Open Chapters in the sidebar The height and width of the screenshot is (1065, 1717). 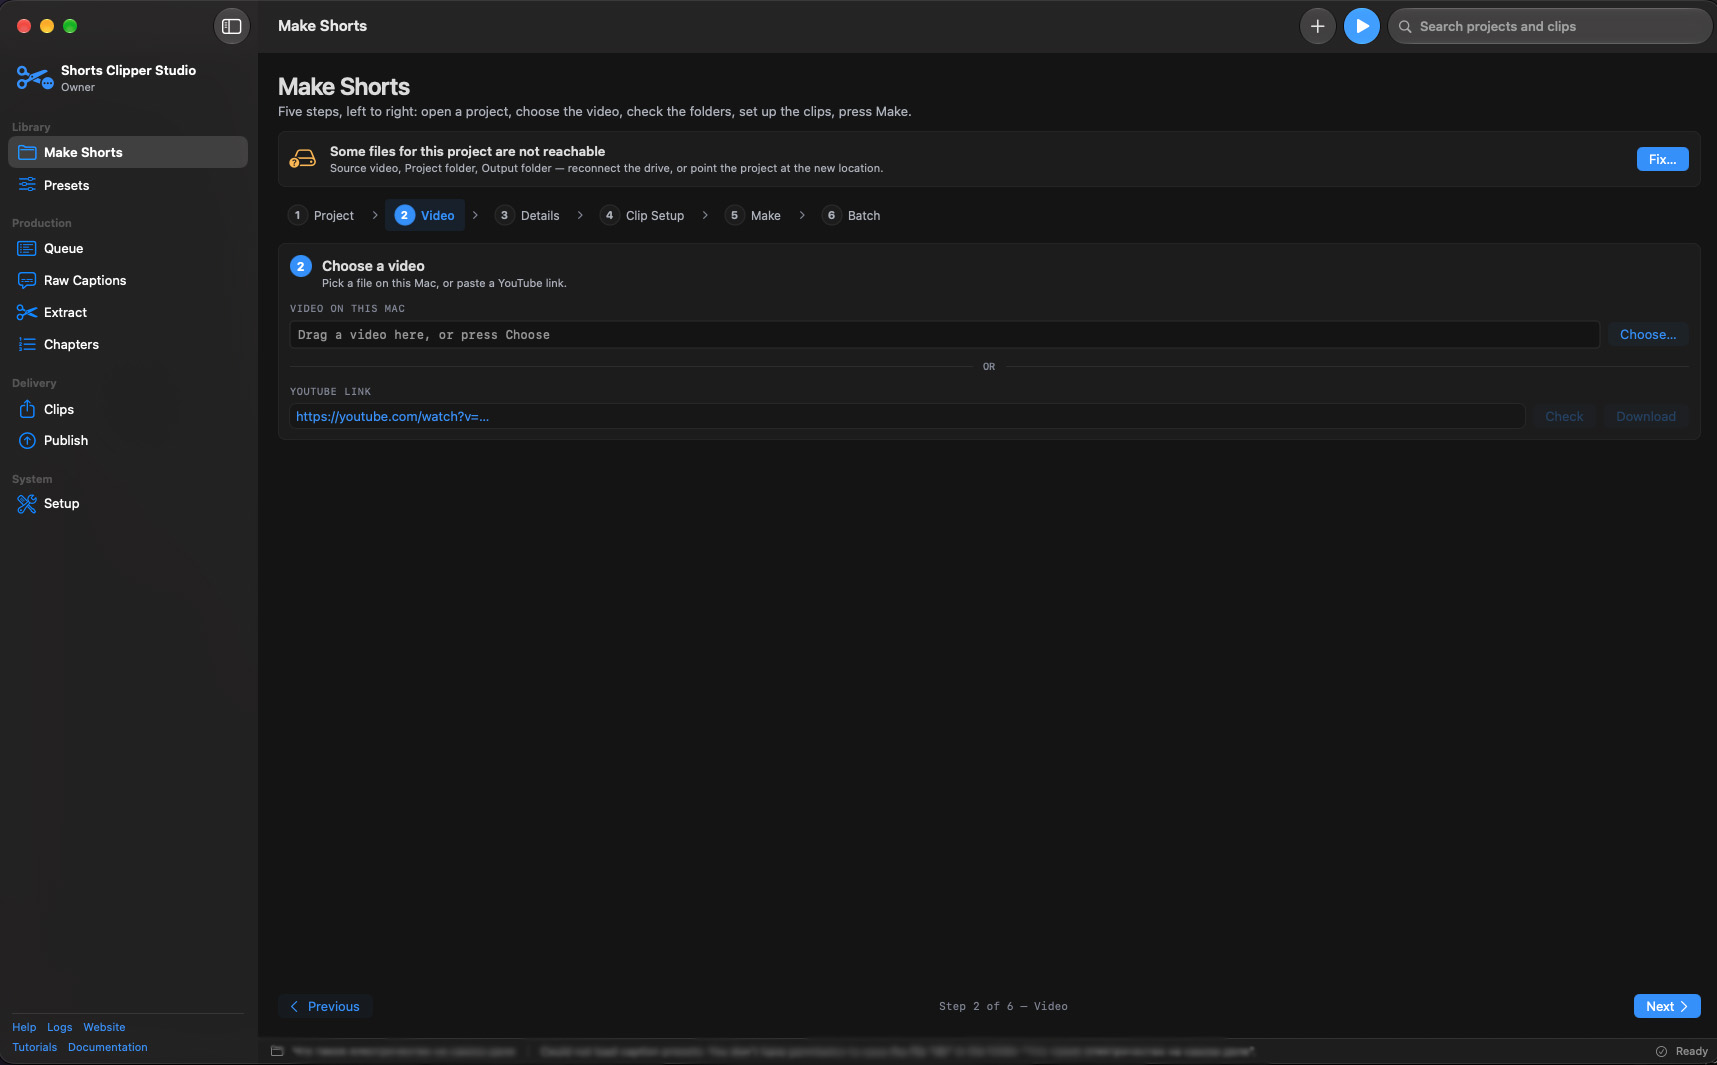point(128,344)
